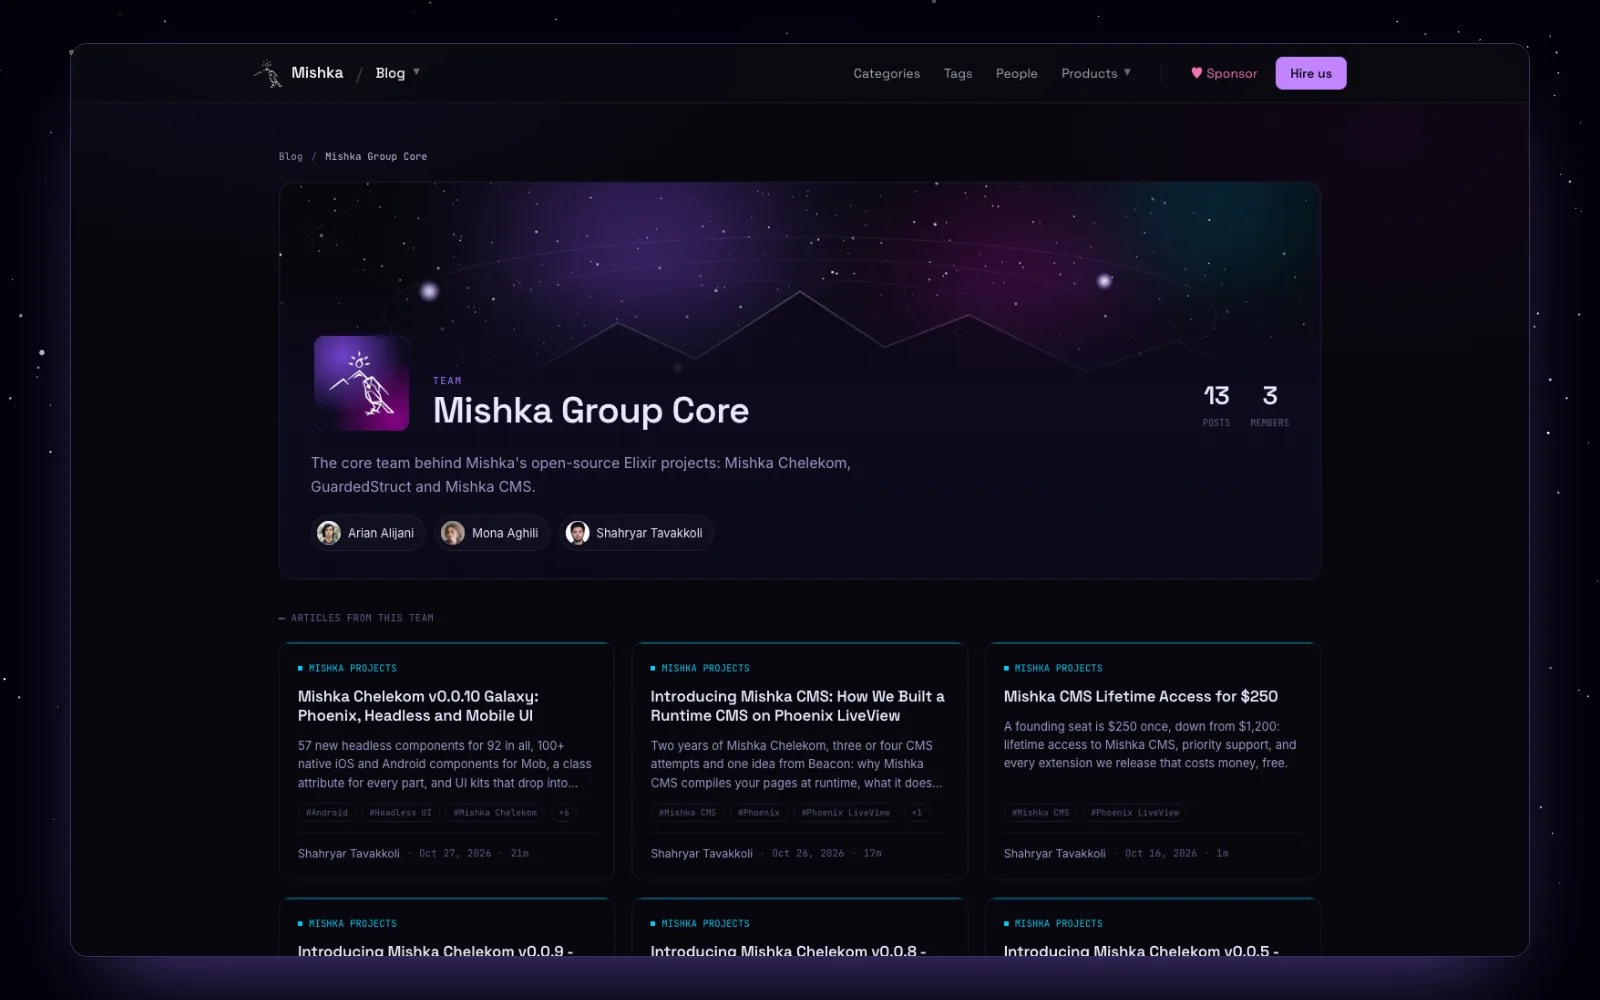The image size is (1600, 1000).
Task: Click #Mishka CMS tag on Introducing CMS card
Action: tap(687, 813)
